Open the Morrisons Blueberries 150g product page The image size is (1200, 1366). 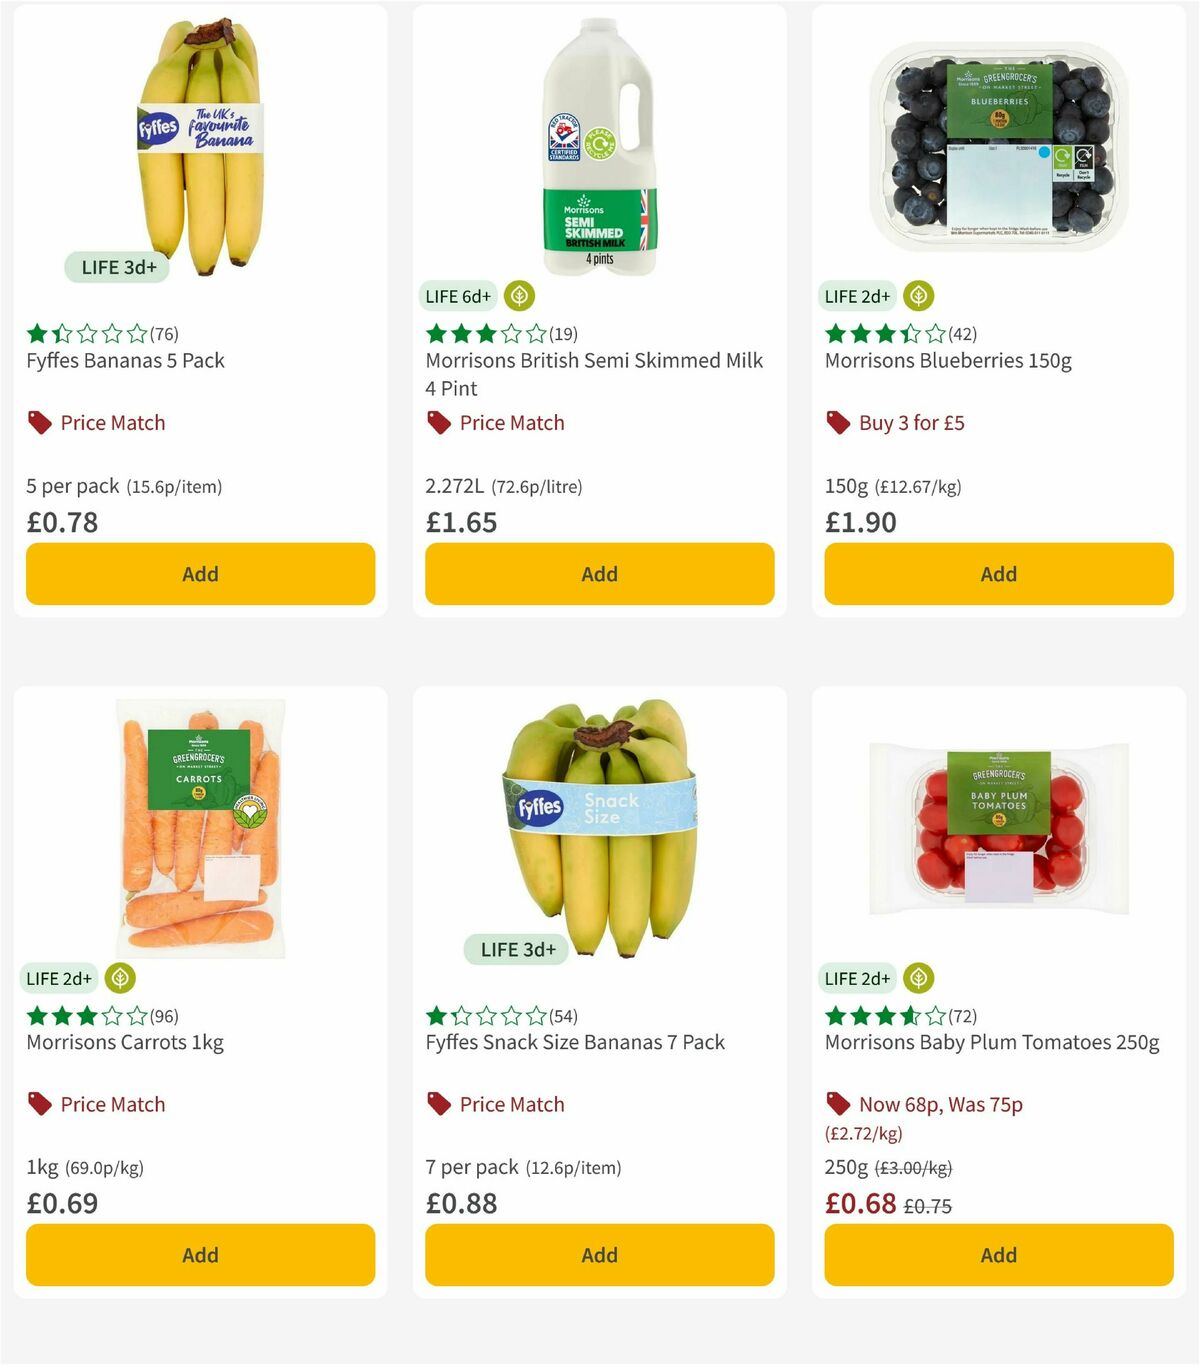pyautogui.click(x=948, y=360)
